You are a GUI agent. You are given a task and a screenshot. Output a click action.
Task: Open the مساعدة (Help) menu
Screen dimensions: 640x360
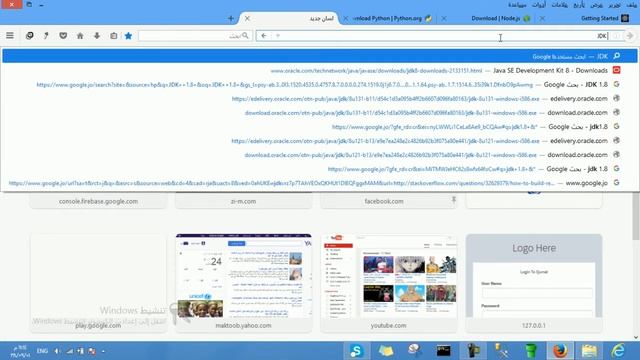517,5
